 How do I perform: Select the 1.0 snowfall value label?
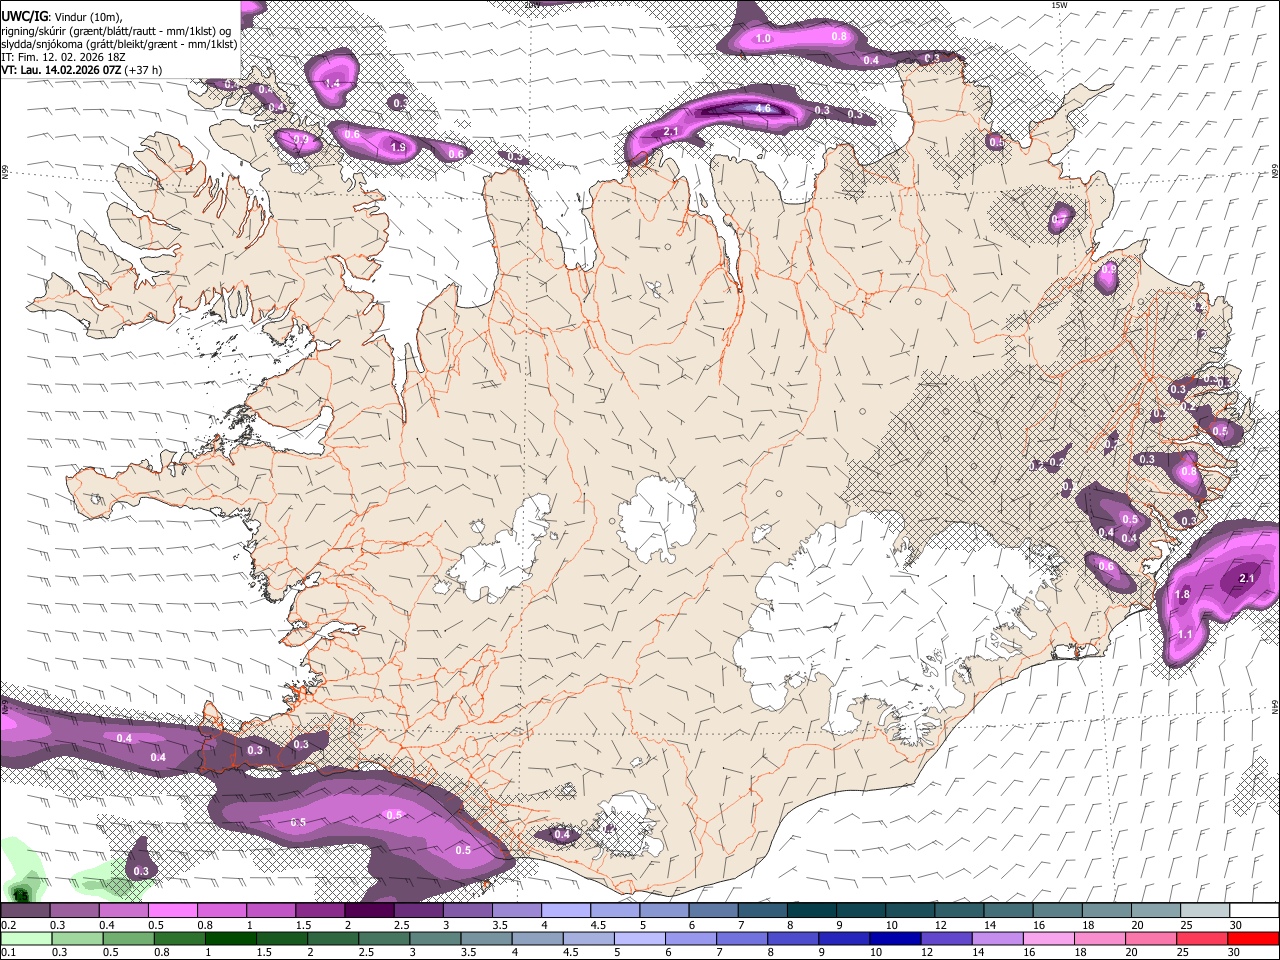(763, 38)
